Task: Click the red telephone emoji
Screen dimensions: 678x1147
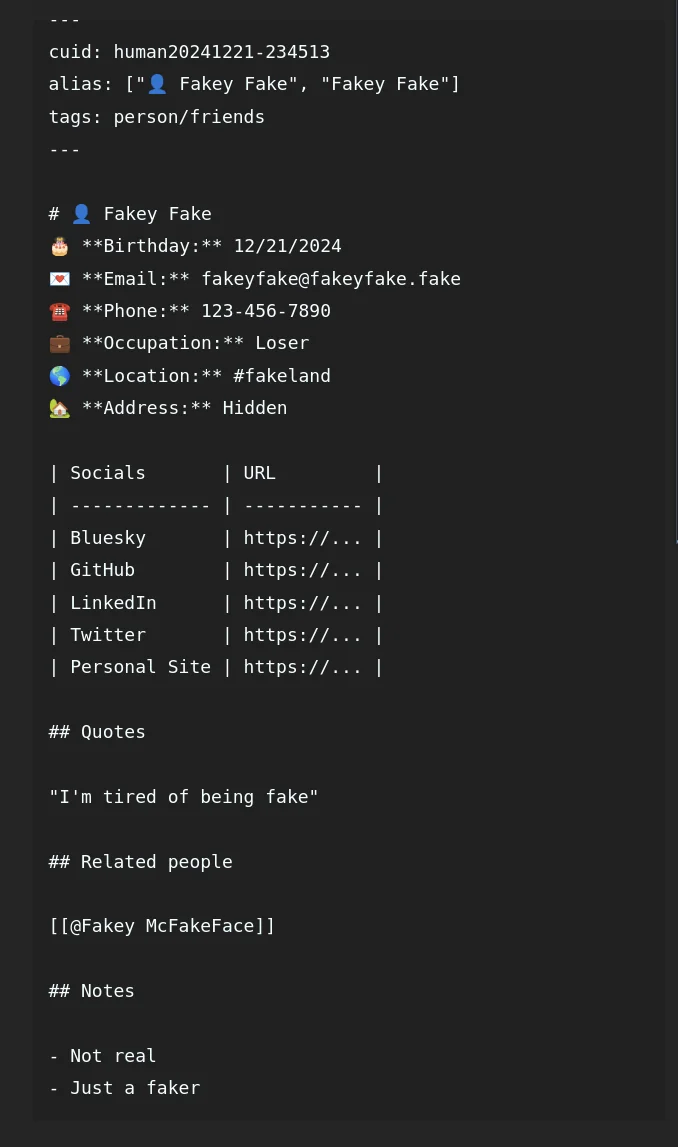Action: point(60,311)
